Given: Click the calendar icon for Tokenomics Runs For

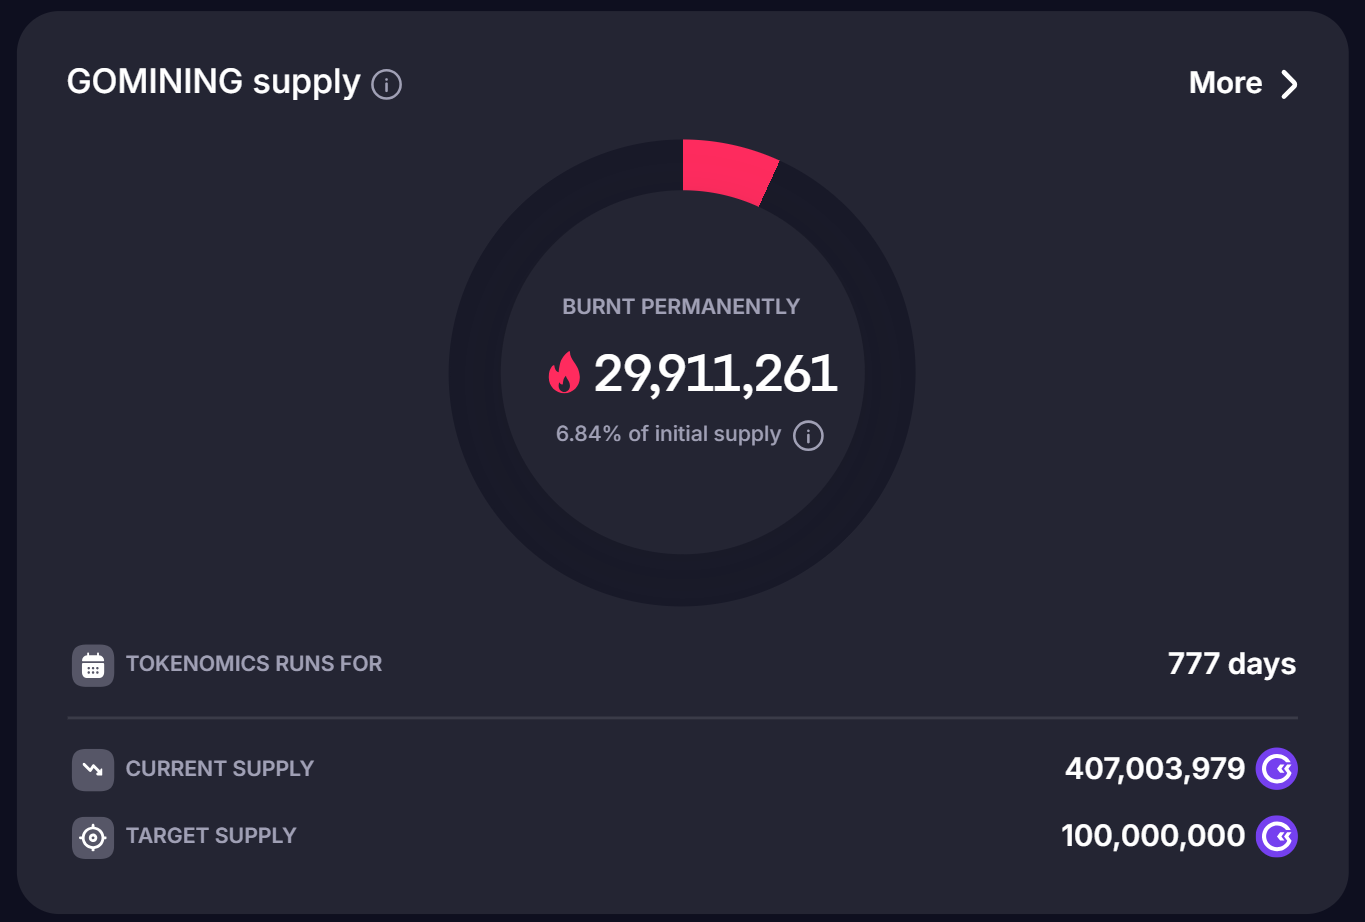Looking at the screenshot, I should click(x=93, y=665).
